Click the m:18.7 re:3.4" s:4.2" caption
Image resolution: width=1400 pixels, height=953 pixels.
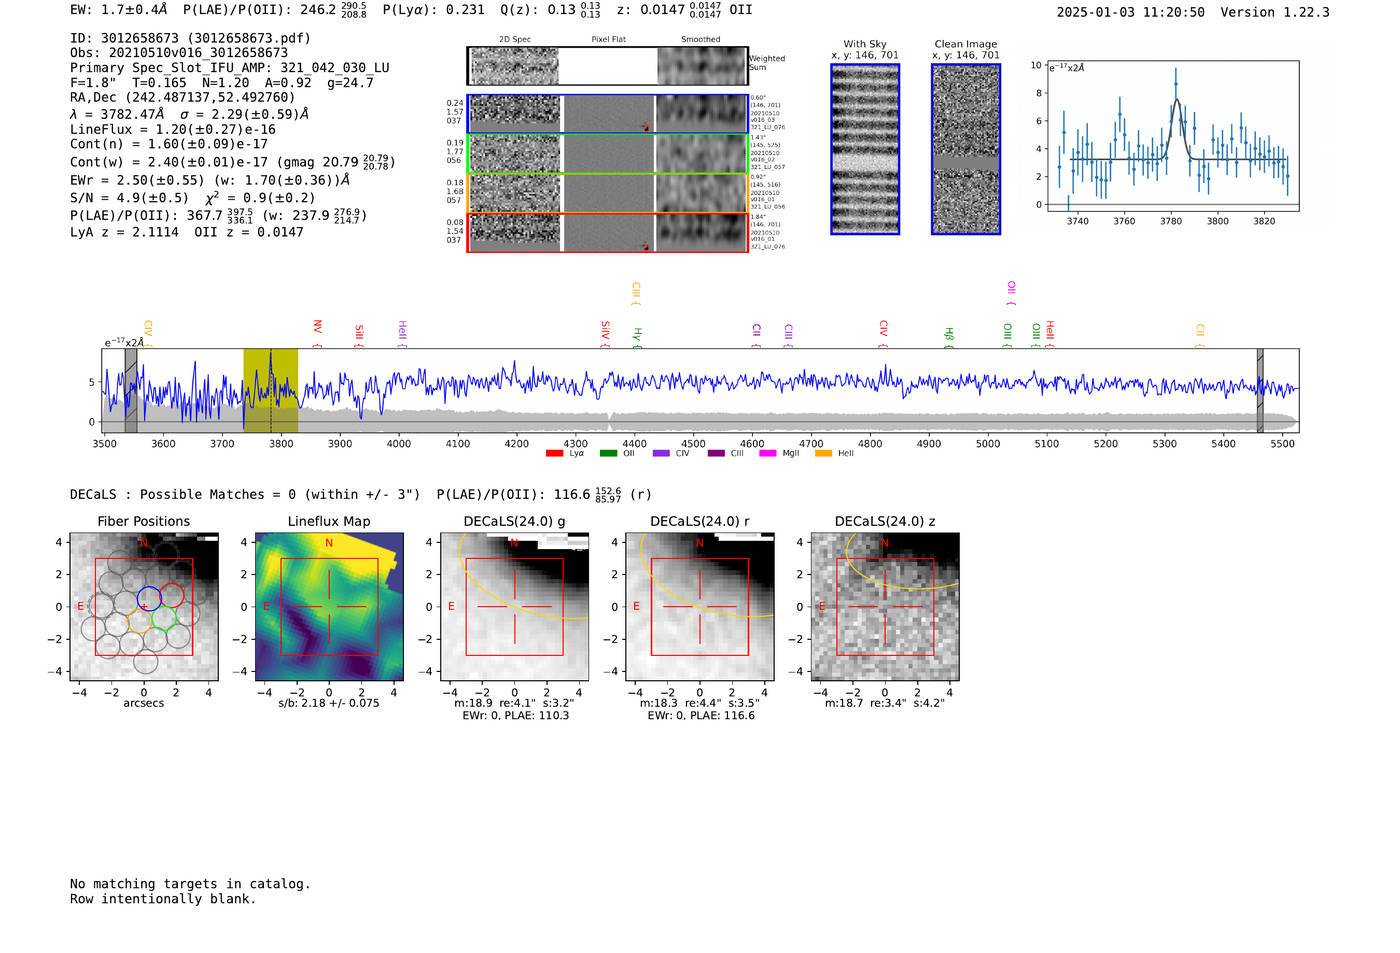point(885,703)
